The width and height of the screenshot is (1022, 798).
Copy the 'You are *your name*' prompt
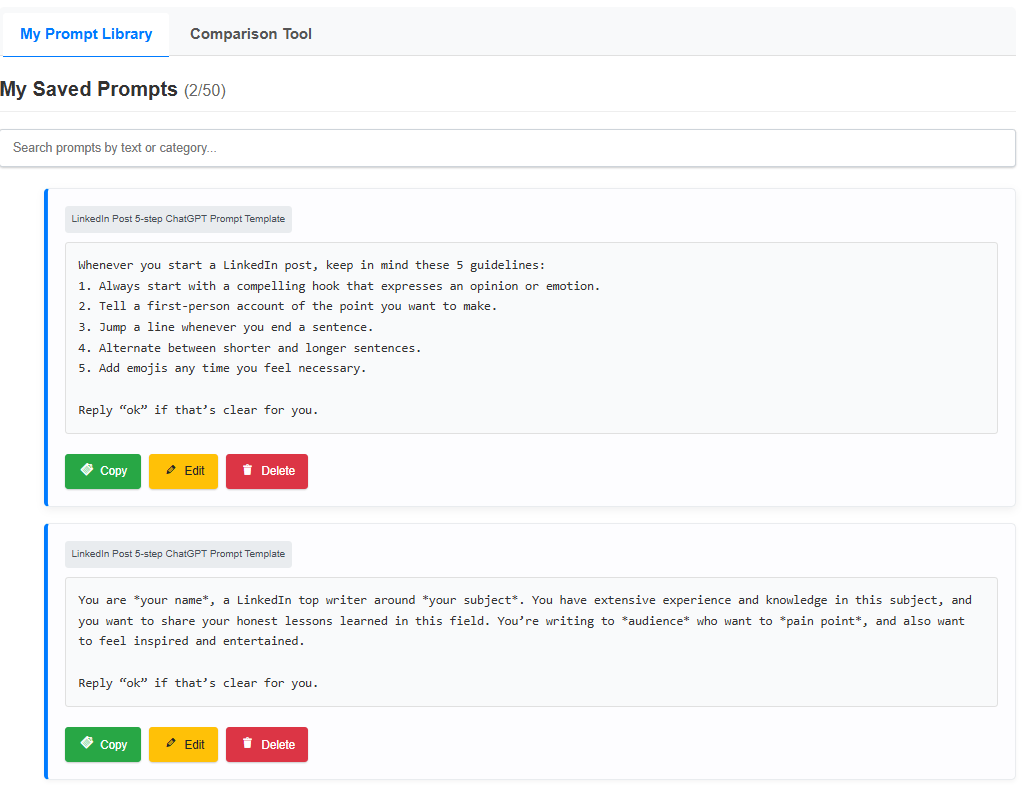[103, 745]
